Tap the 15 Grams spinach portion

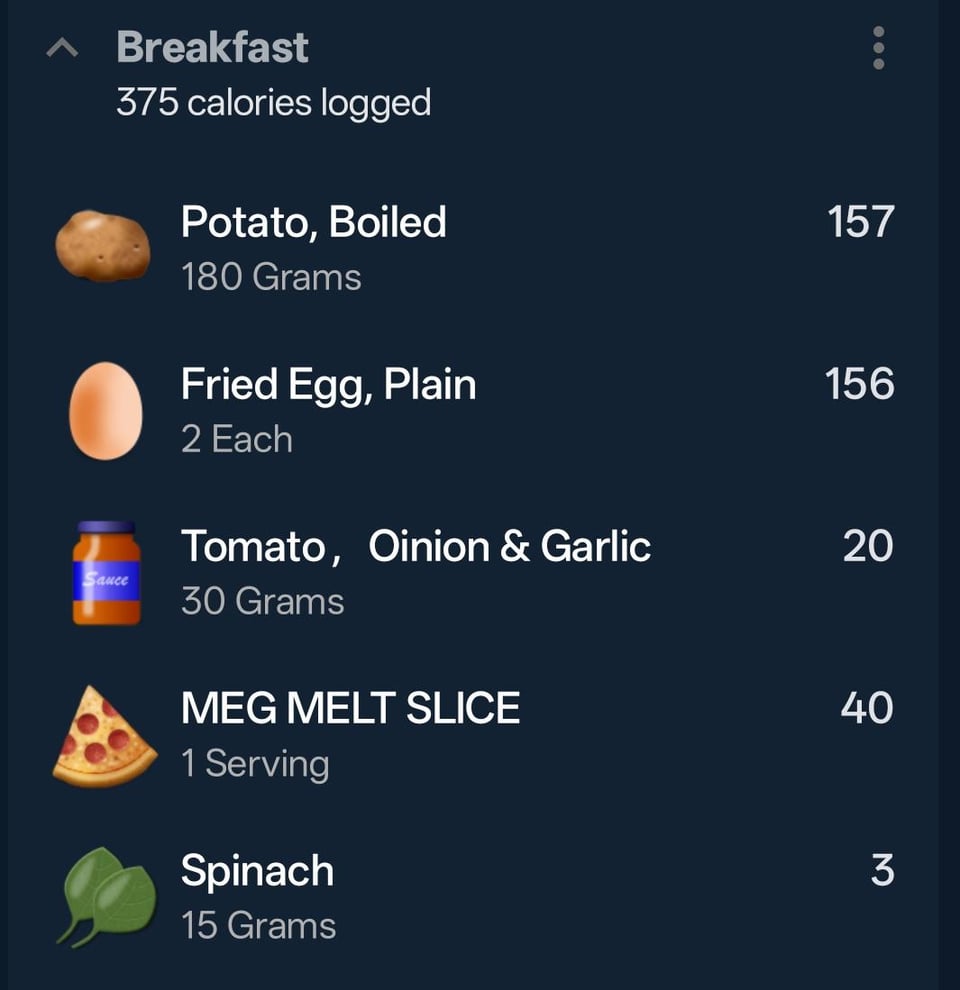(258, 925)
